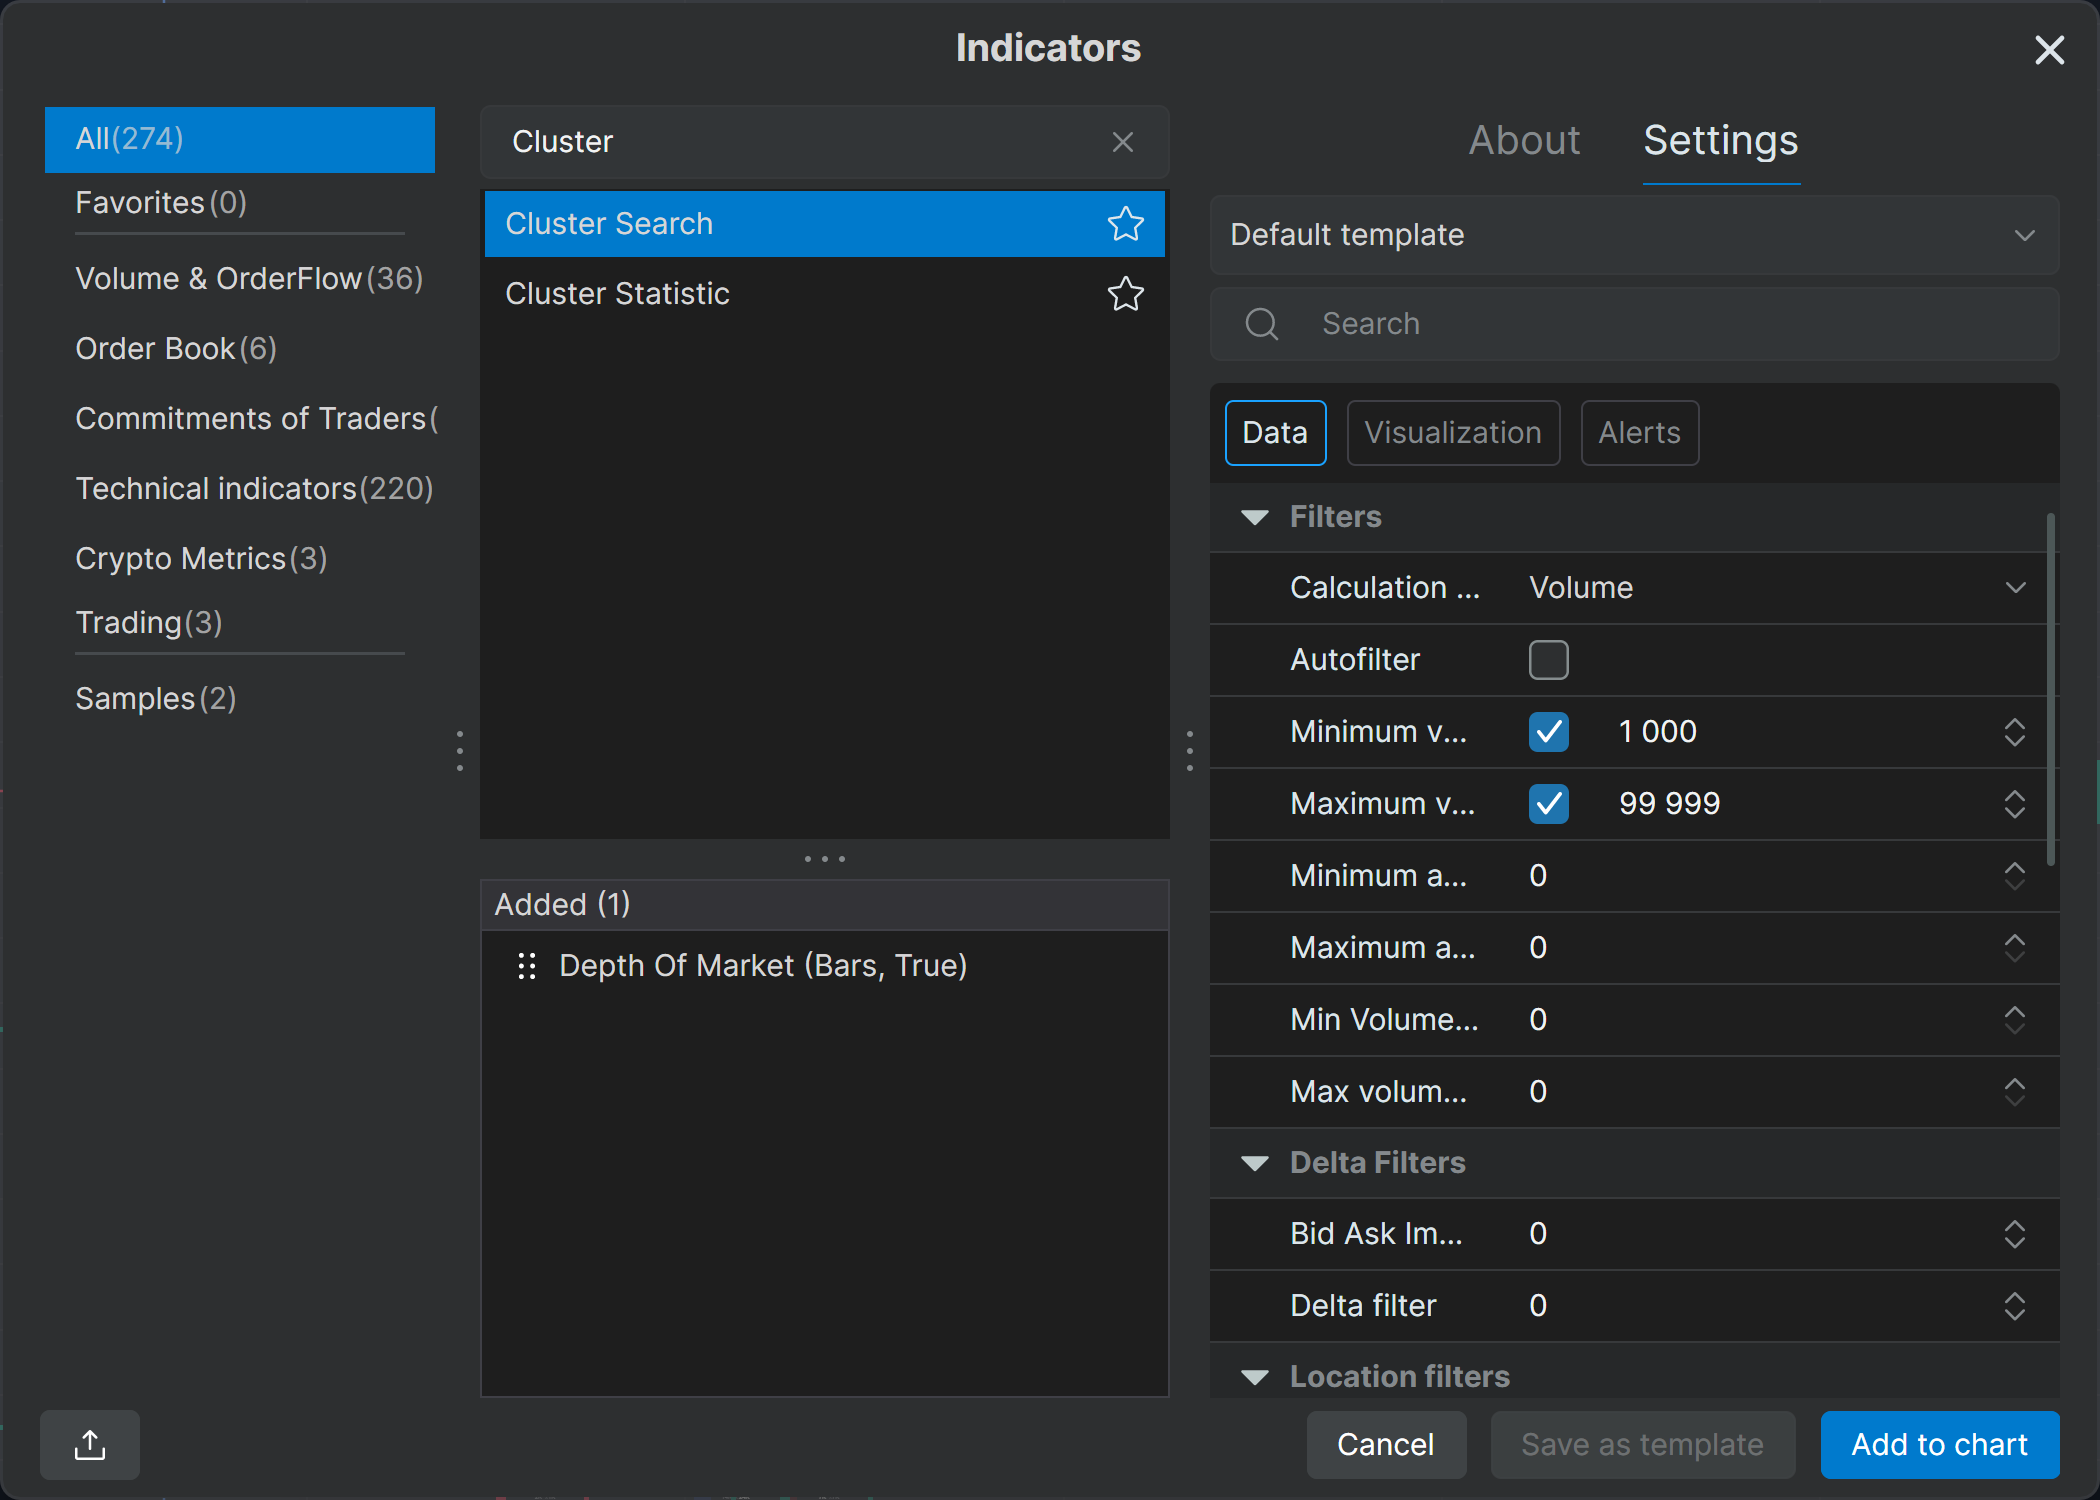Enable the Autofilter checkbox

[1548, 660]
